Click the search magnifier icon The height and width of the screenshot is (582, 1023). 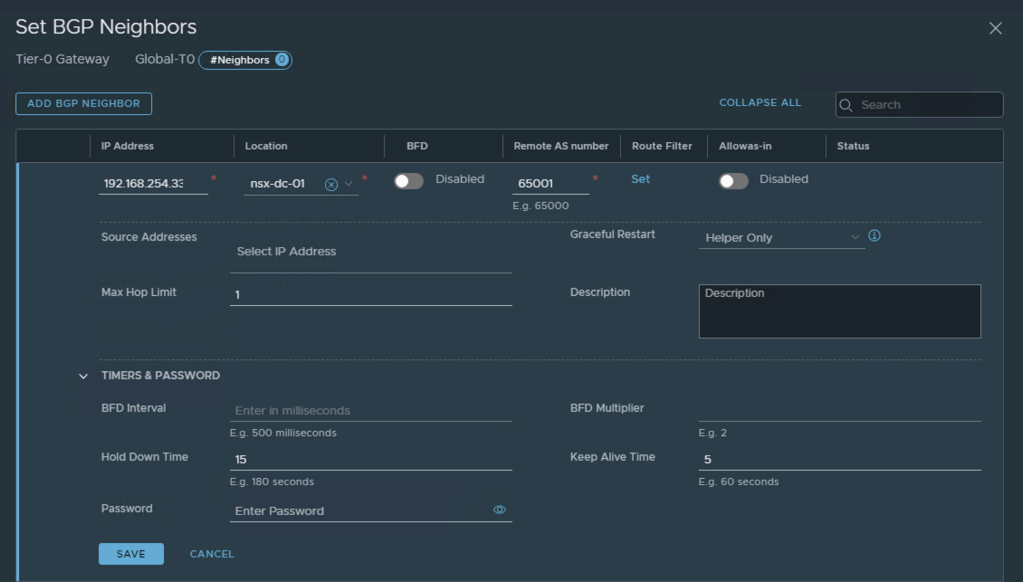[847, 105]
